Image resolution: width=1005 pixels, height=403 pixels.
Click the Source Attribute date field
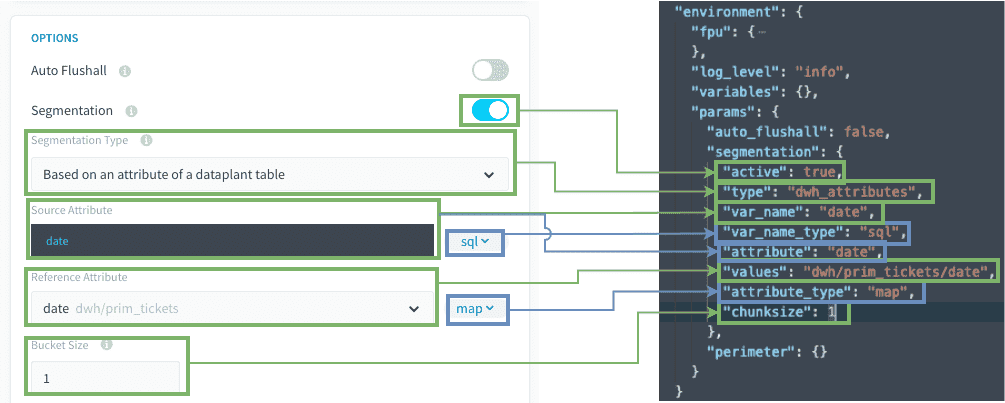pyautogui.click(x=232, y=240)
